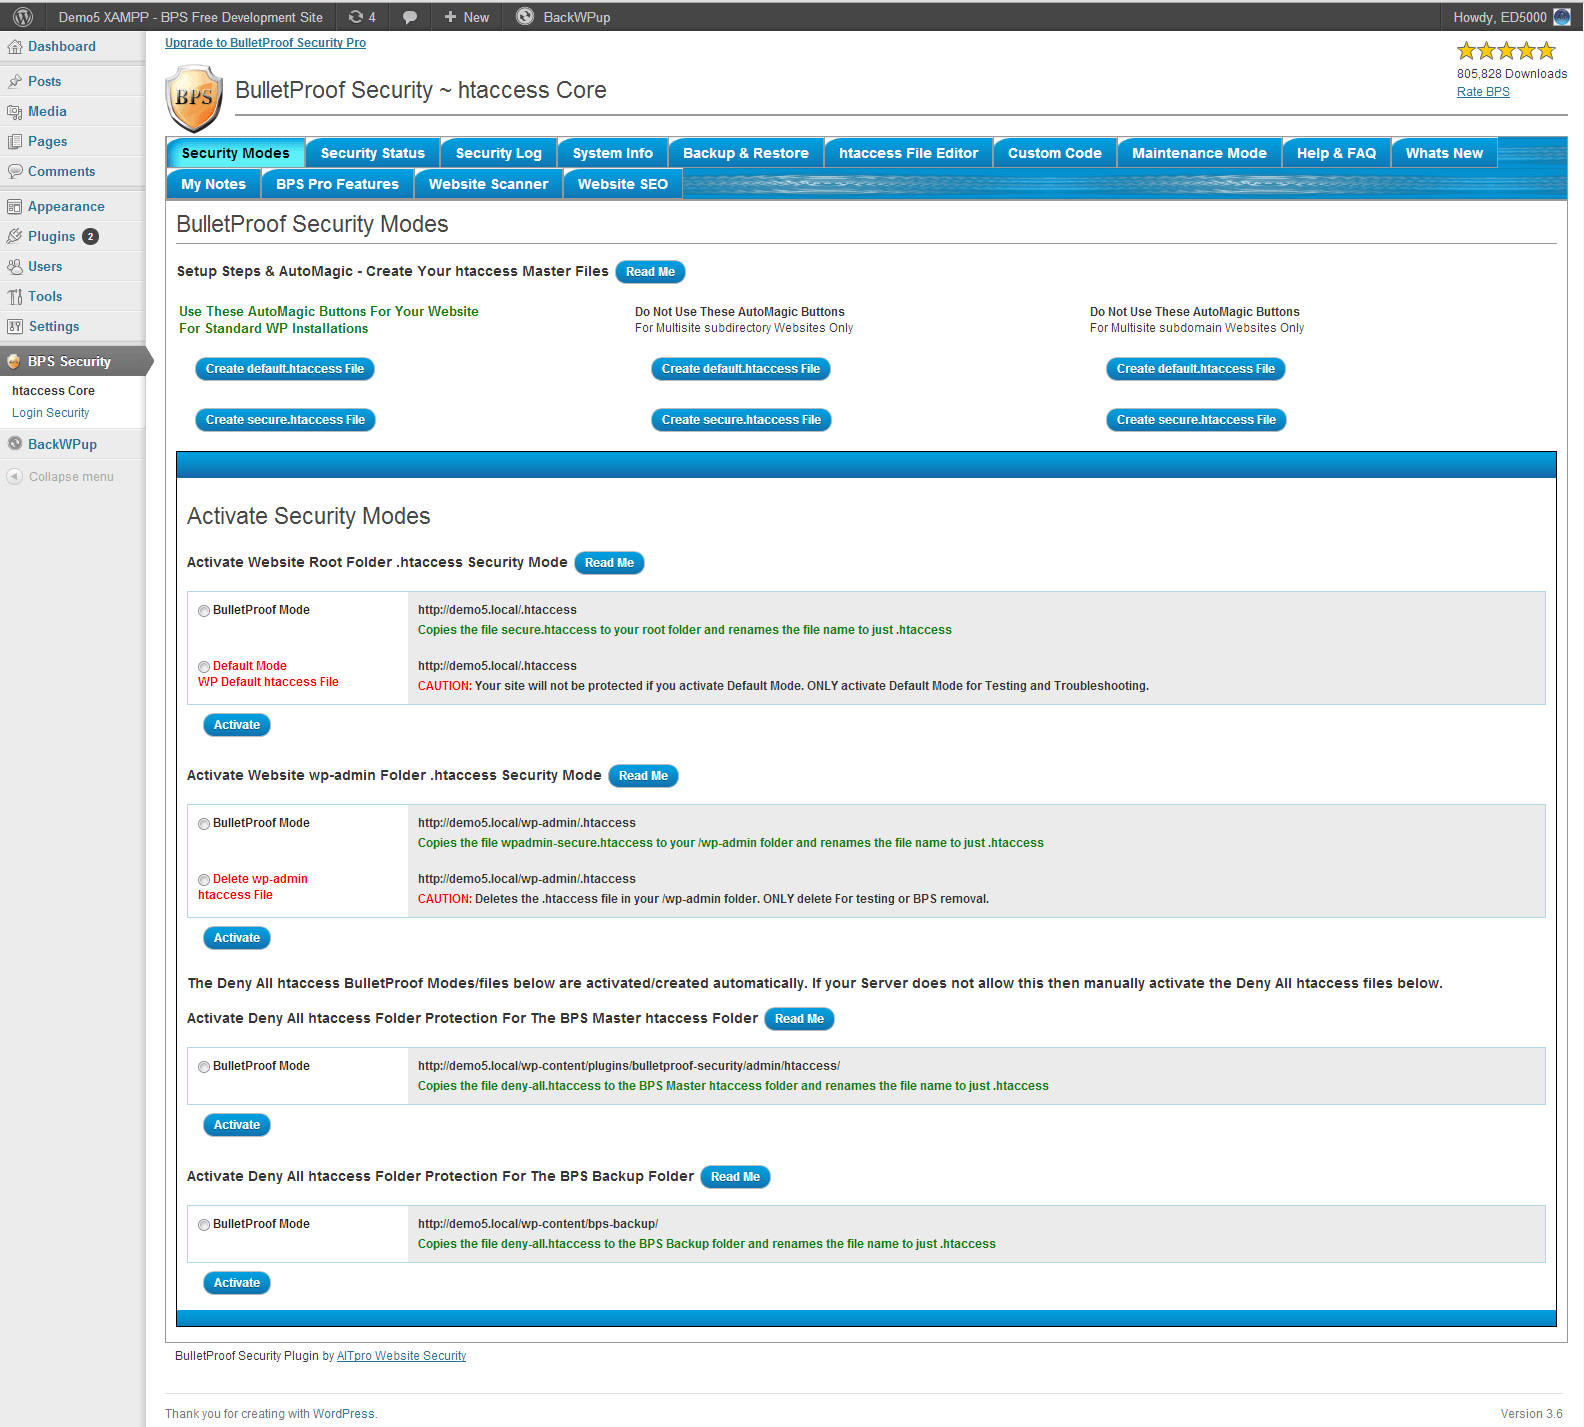Select Delete wp-admin htaccess File radio
The width and height of the screenshot is (1584, 1427).
(x=204, y=880)
